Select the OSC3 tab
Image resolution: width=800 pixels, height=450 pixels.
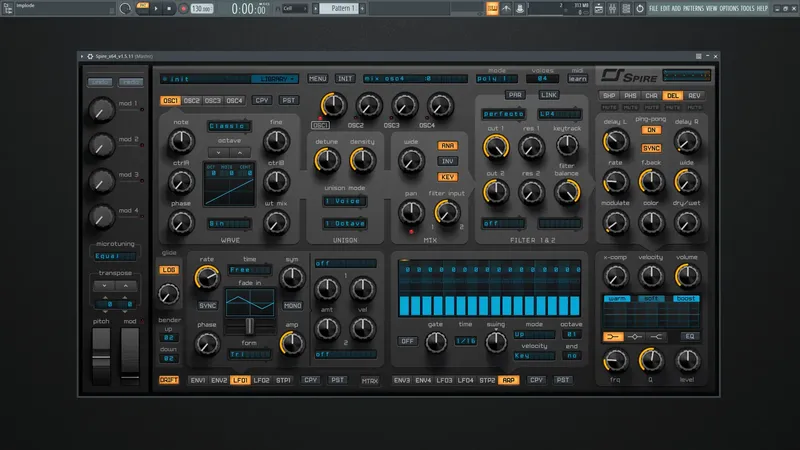213,101
